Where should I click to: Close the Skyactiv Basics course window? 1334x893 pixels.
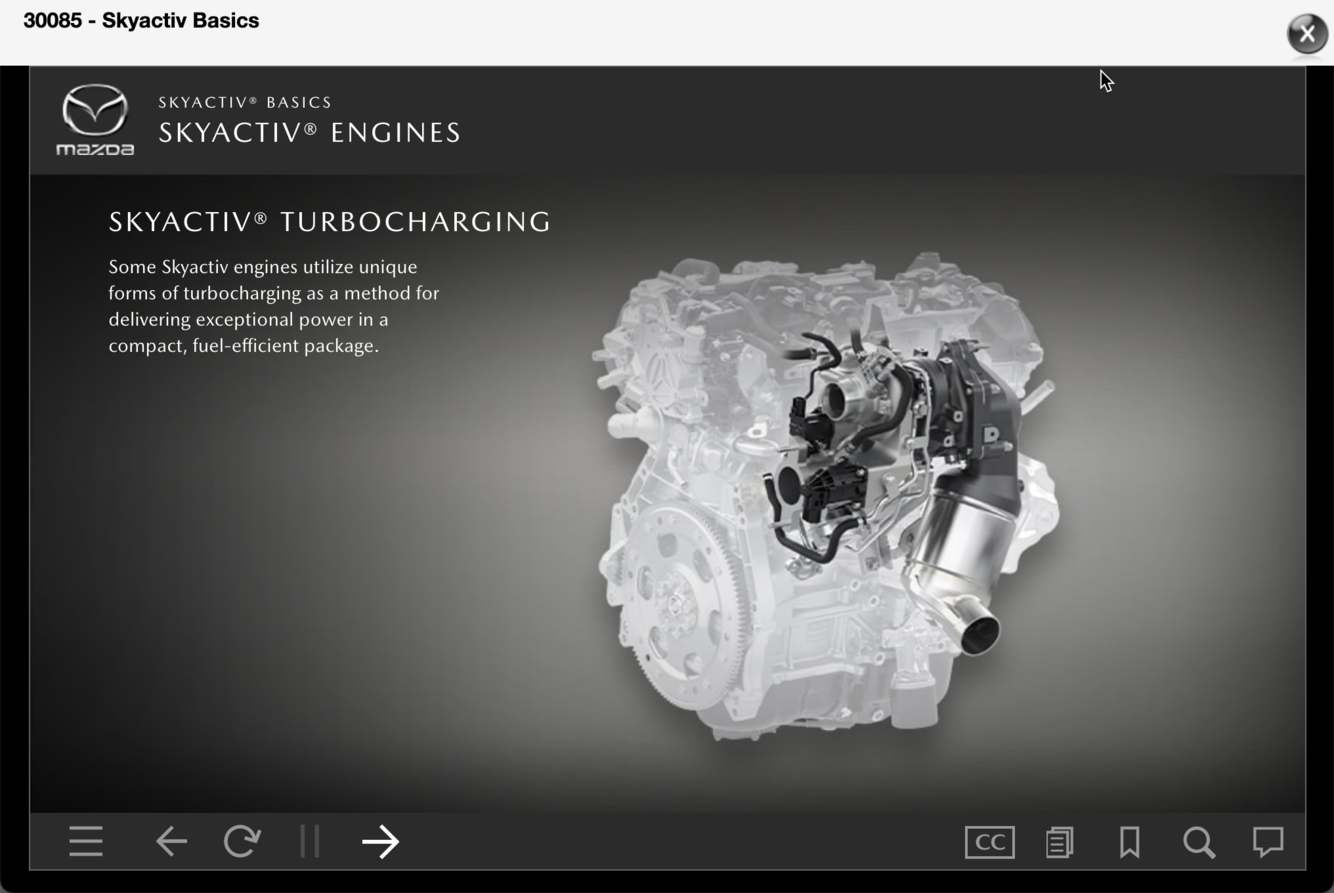[x=1307, y=34]
